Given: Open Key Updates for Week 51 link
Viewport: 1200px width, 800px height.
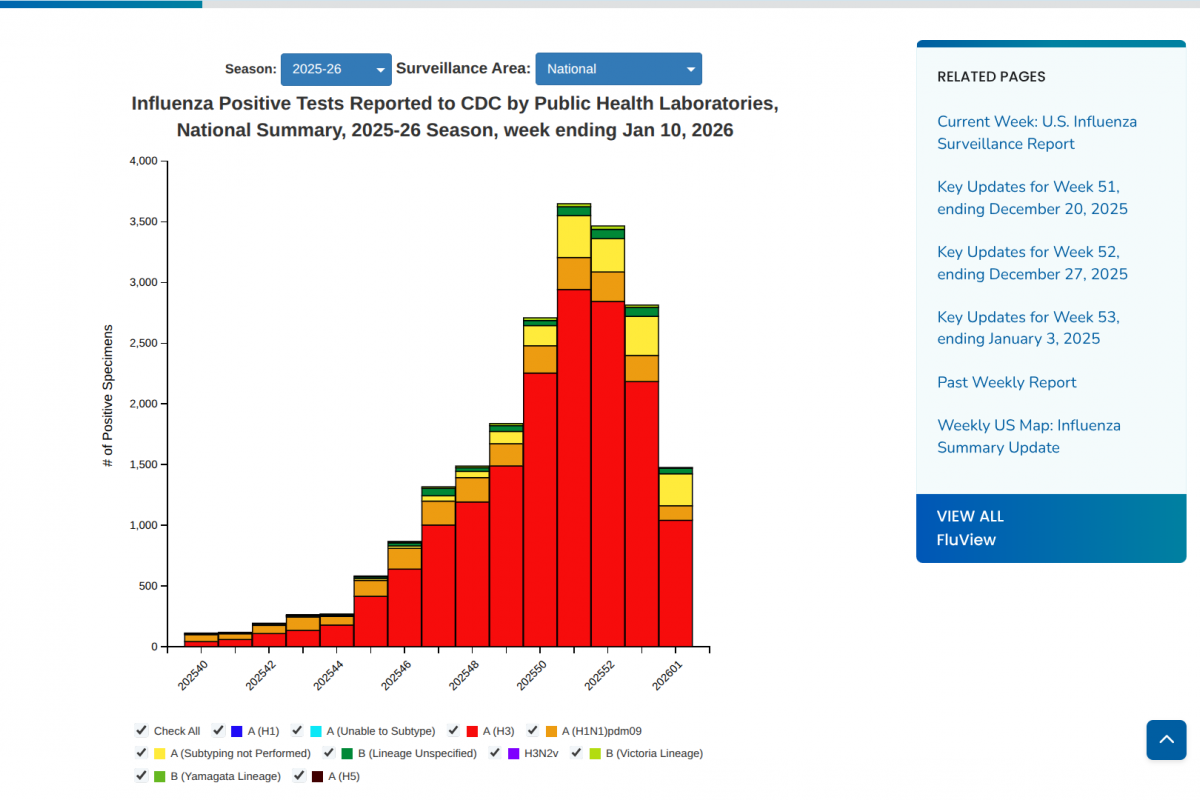Looking at the screenshot, I should [x=1031, y=198].
